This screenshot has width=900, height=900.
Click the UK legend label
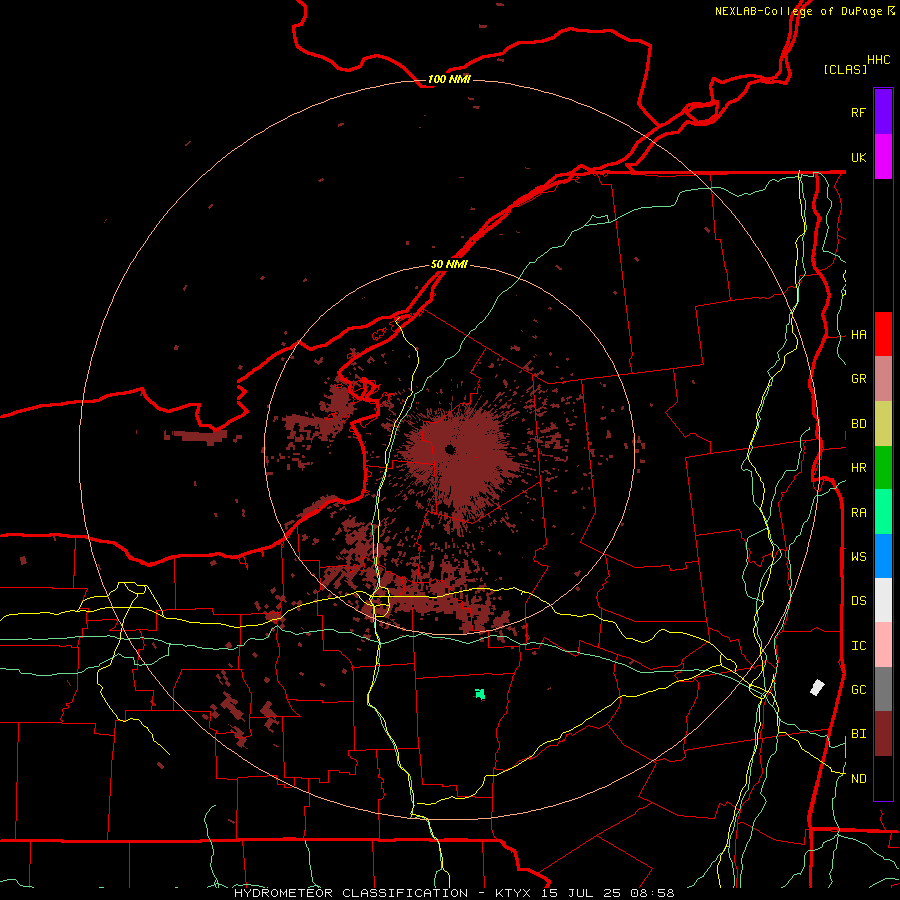[x=859, y=157]
